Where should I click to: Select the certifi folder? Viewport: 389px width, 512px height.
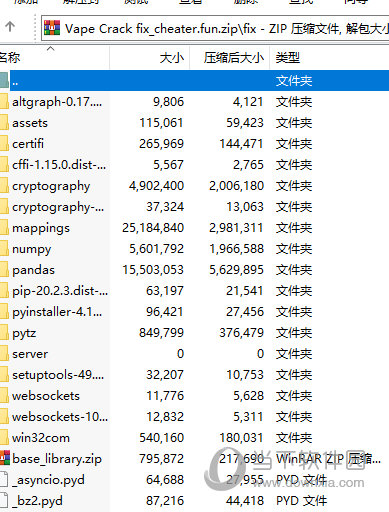point(28,144)
